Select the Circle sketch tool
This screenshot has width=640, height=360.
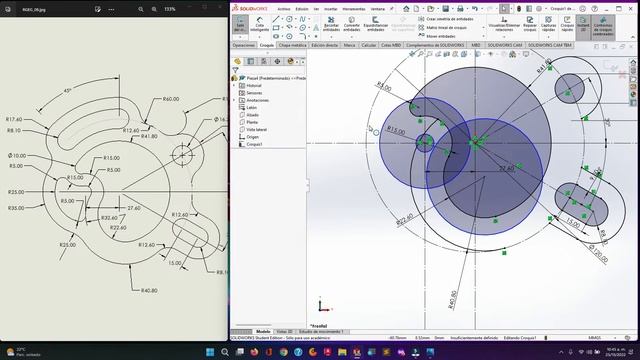[289, 19]
